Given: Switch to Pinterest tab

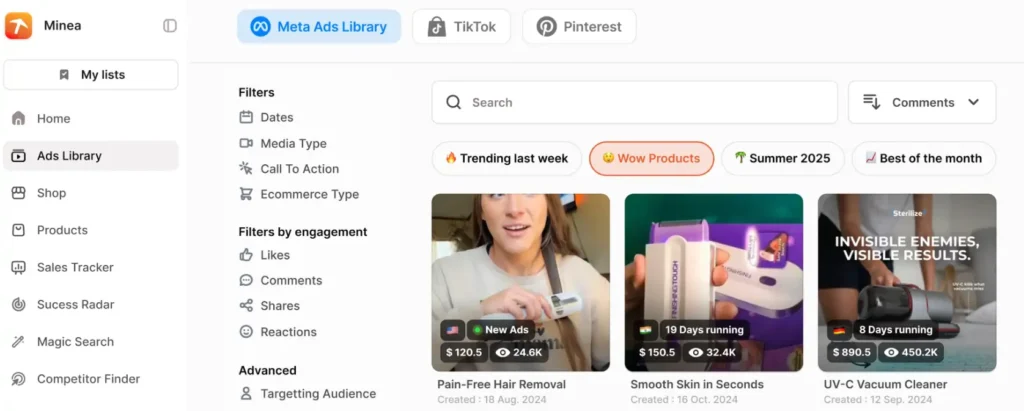Looking at the screenshot, I should pyautogui.click(x=579, y=27).
